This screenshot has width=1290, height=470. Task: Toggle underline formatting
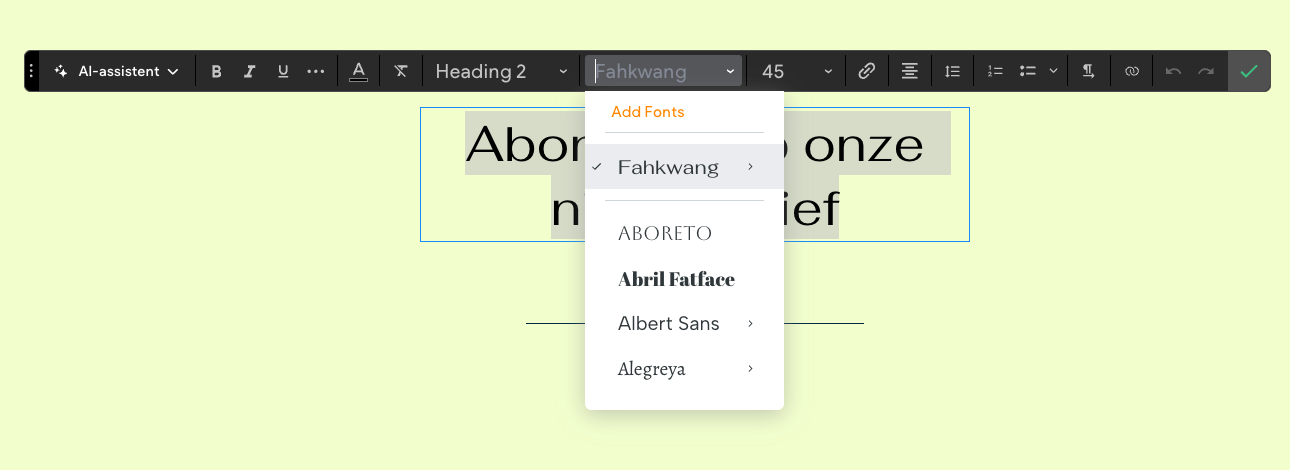[x=283, y=71]
